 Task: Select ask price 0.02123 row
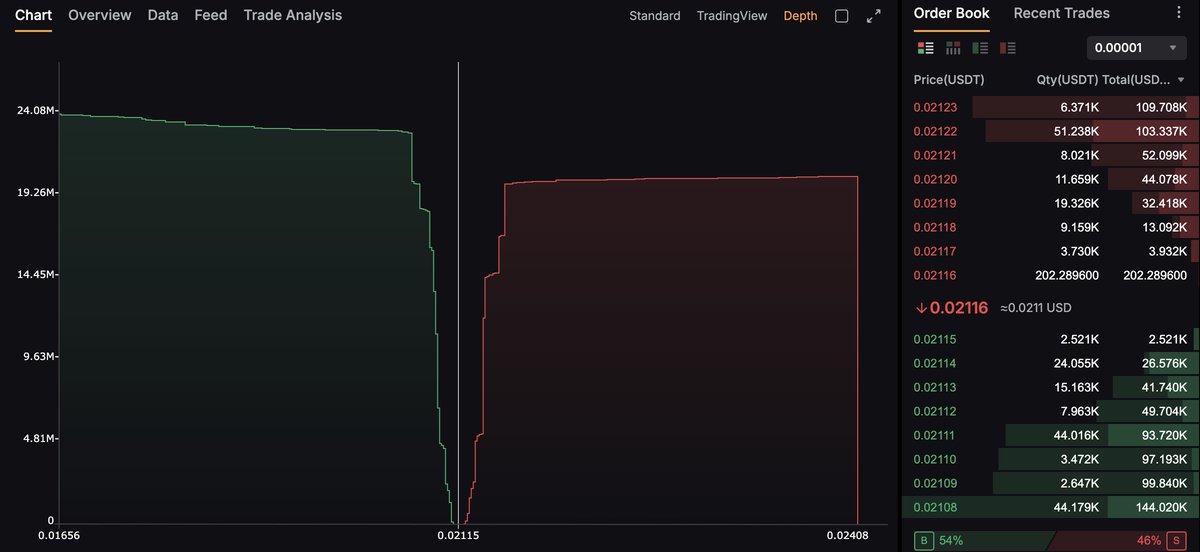coord(1051,107)
